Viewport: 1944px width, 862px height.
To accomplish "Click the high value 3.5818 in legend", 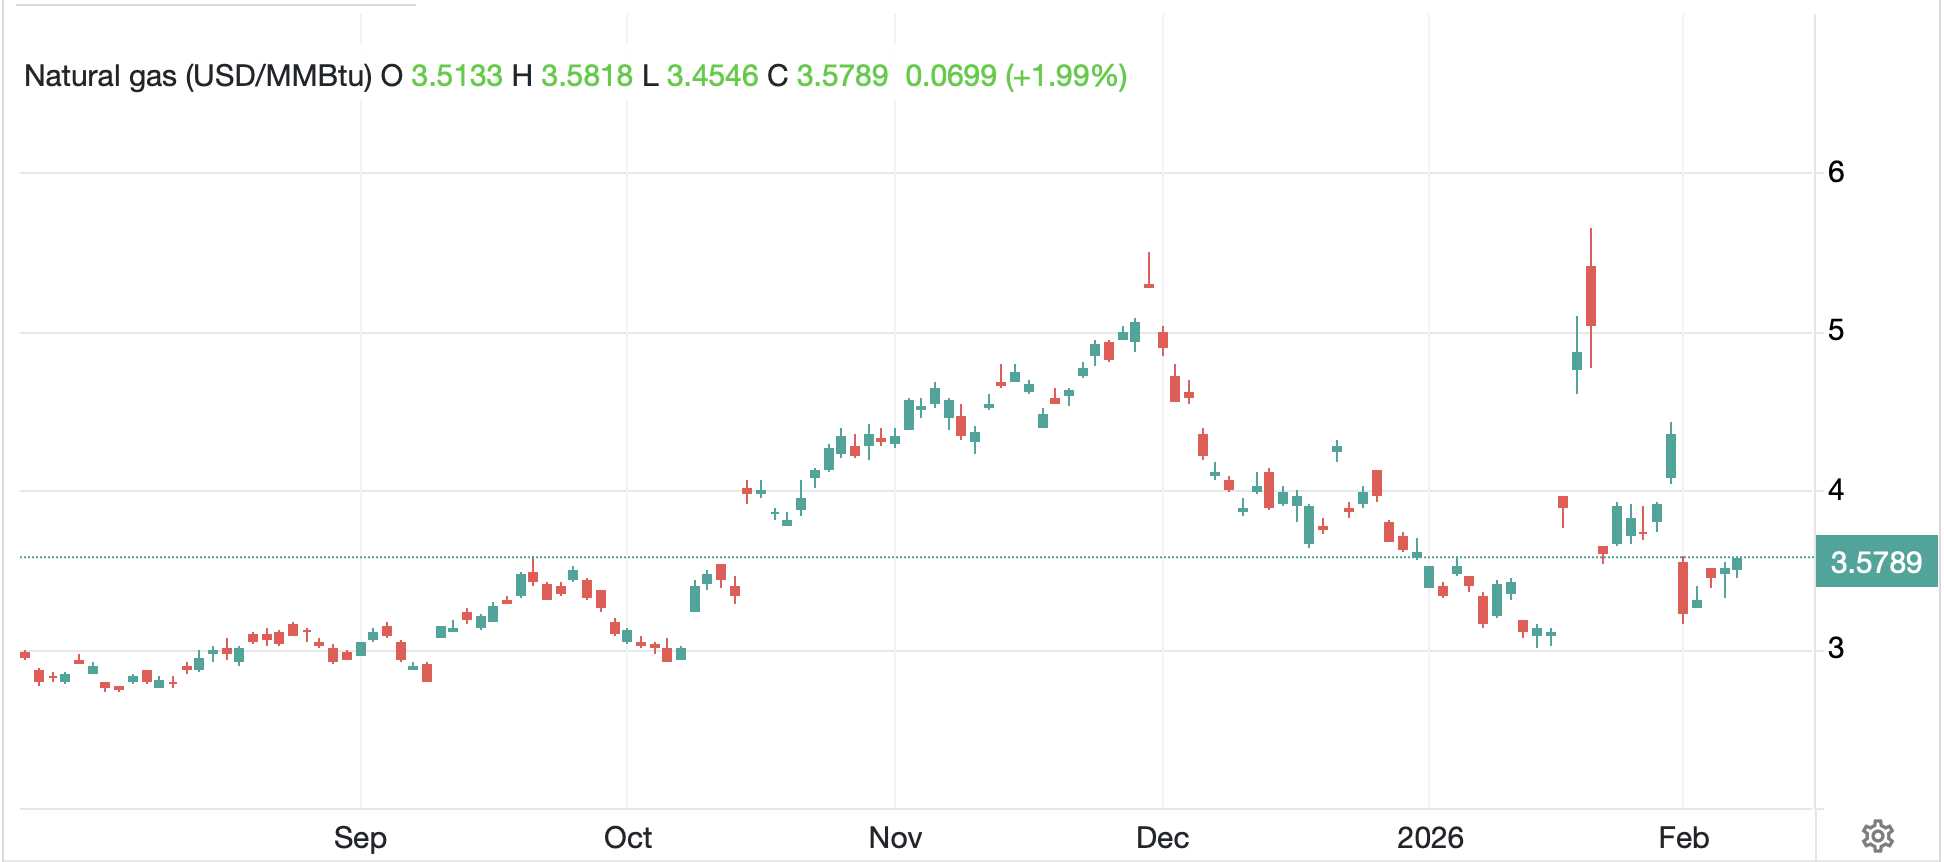I will point(587,76).
